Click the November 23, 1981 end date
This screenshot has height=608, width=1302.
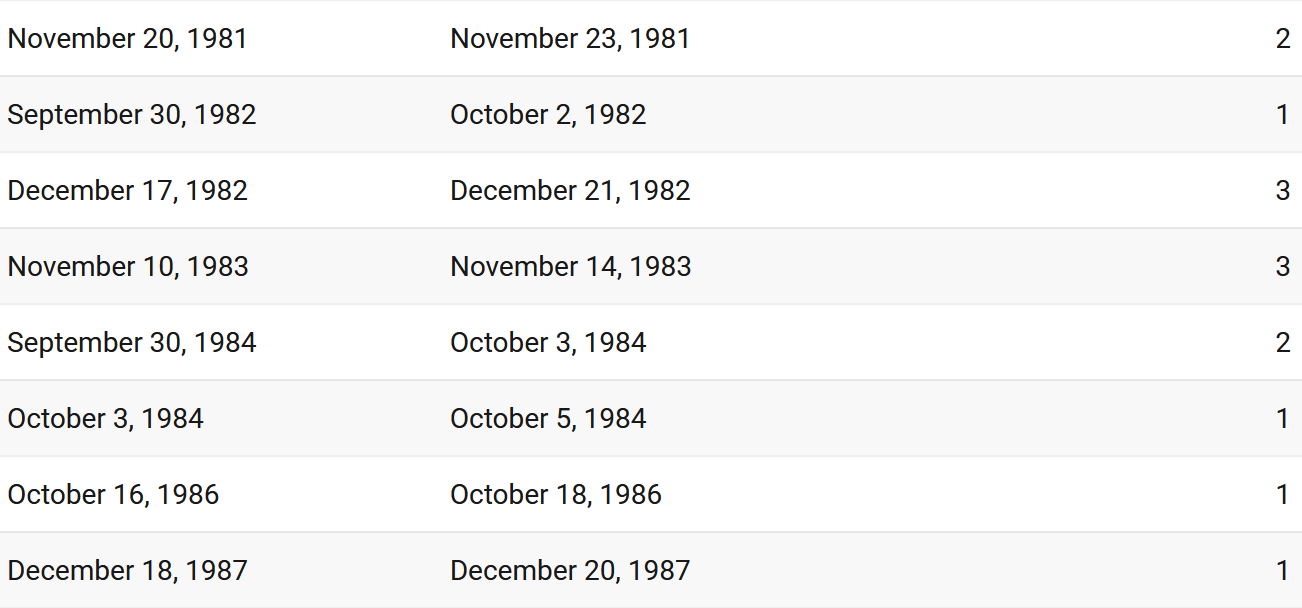[570, 39]
